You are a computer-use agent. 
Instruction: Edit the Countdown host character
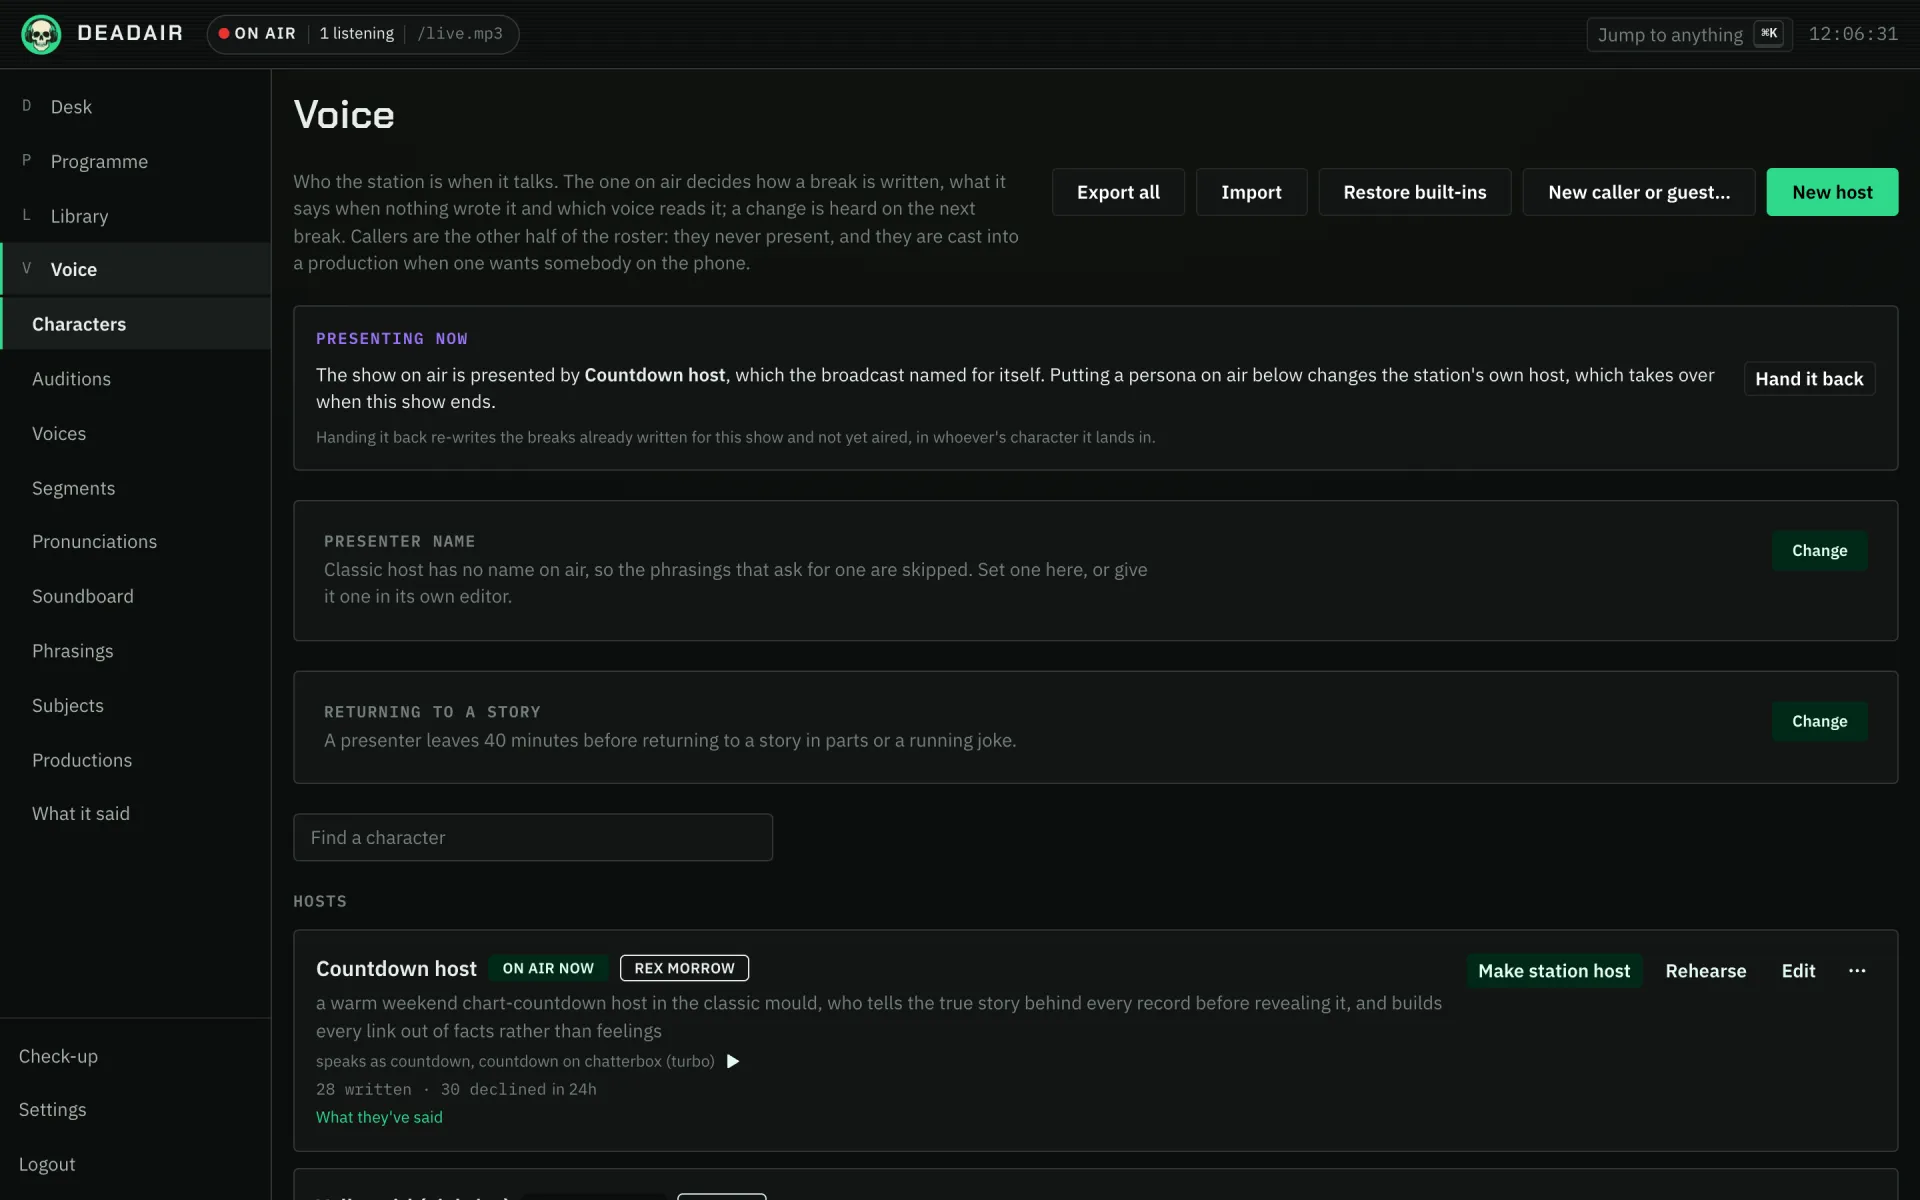(1798, 971)
